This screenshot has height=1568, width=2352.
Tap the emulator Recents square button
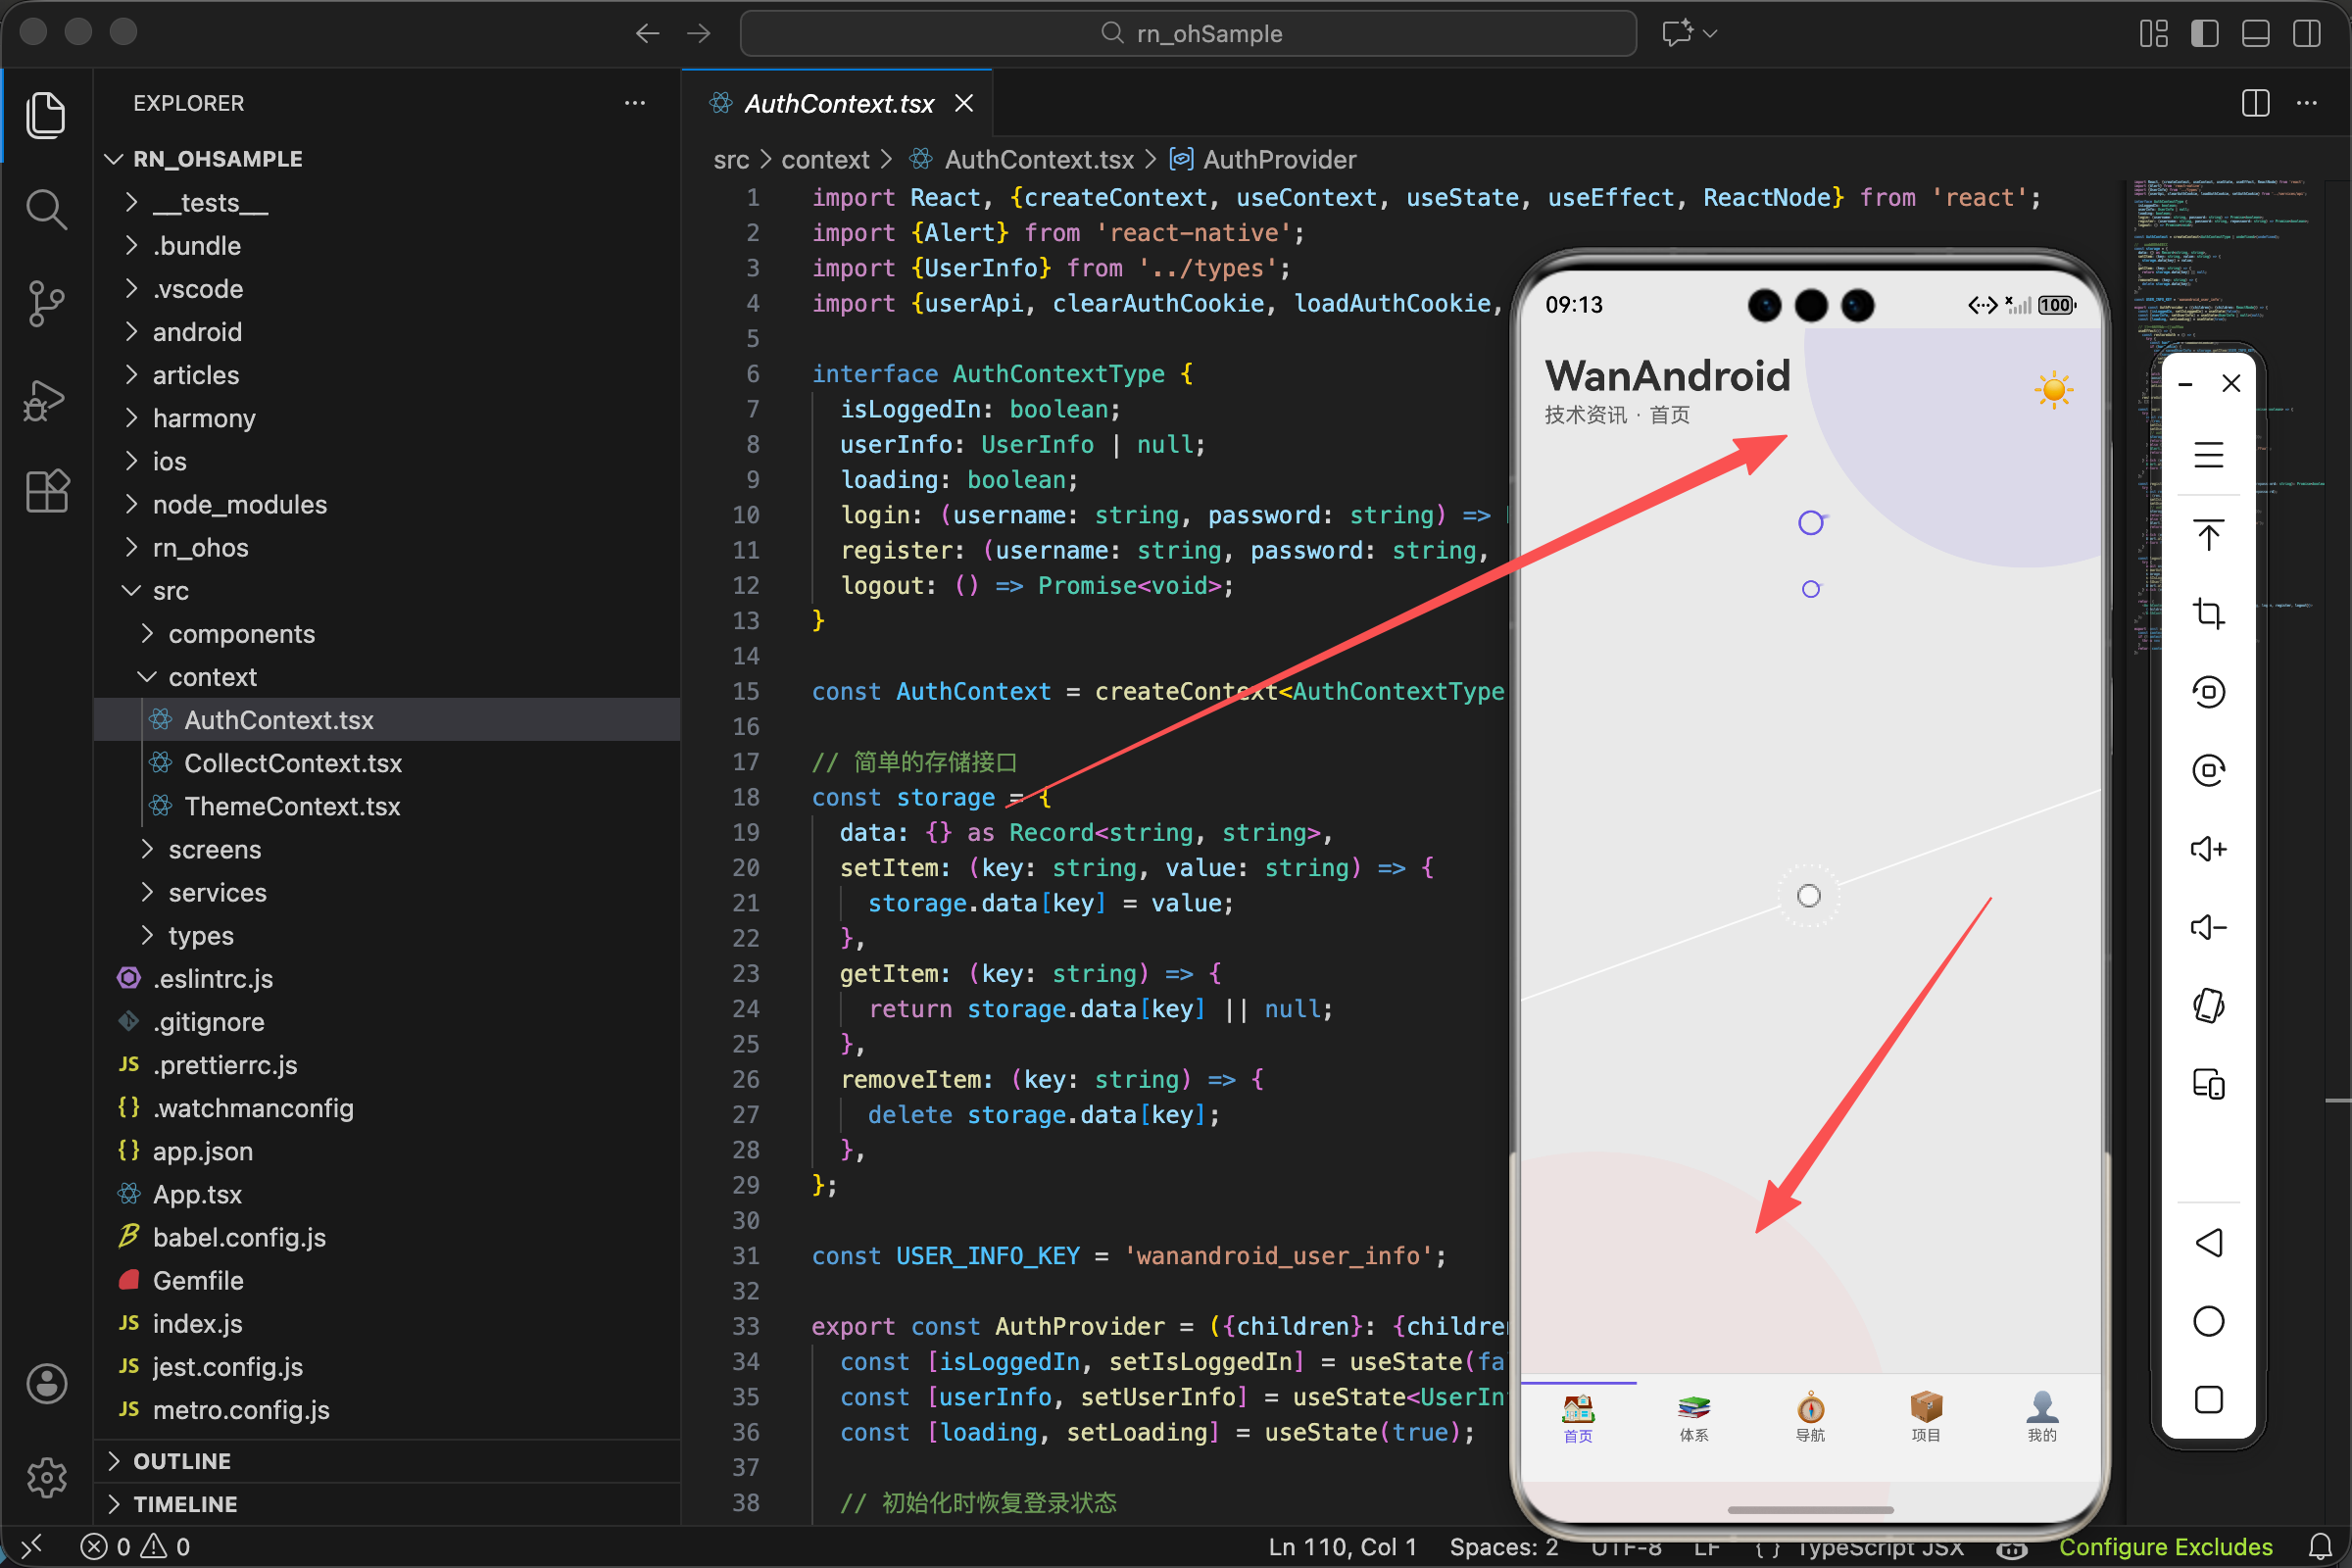tap(2209, 1399)
